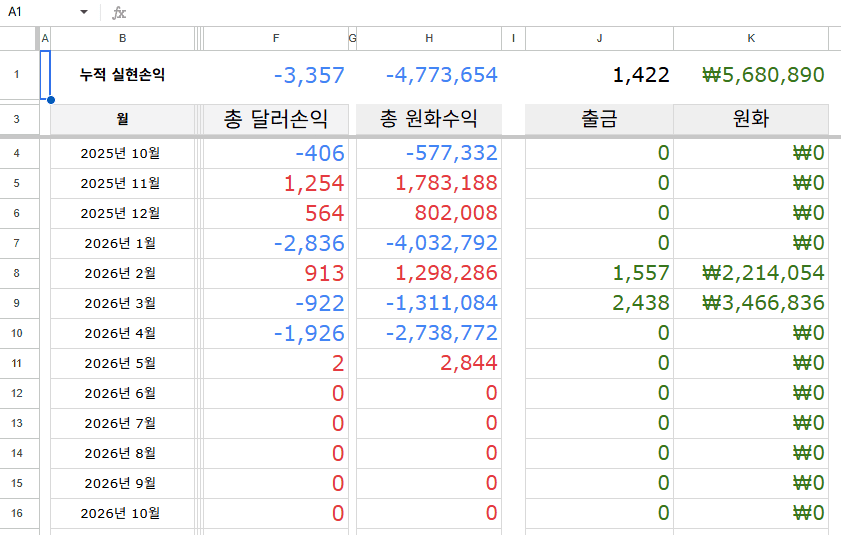
Task: Click the cell showing -4,773,654
Action: pyautogui.click(x=429, y=75)
